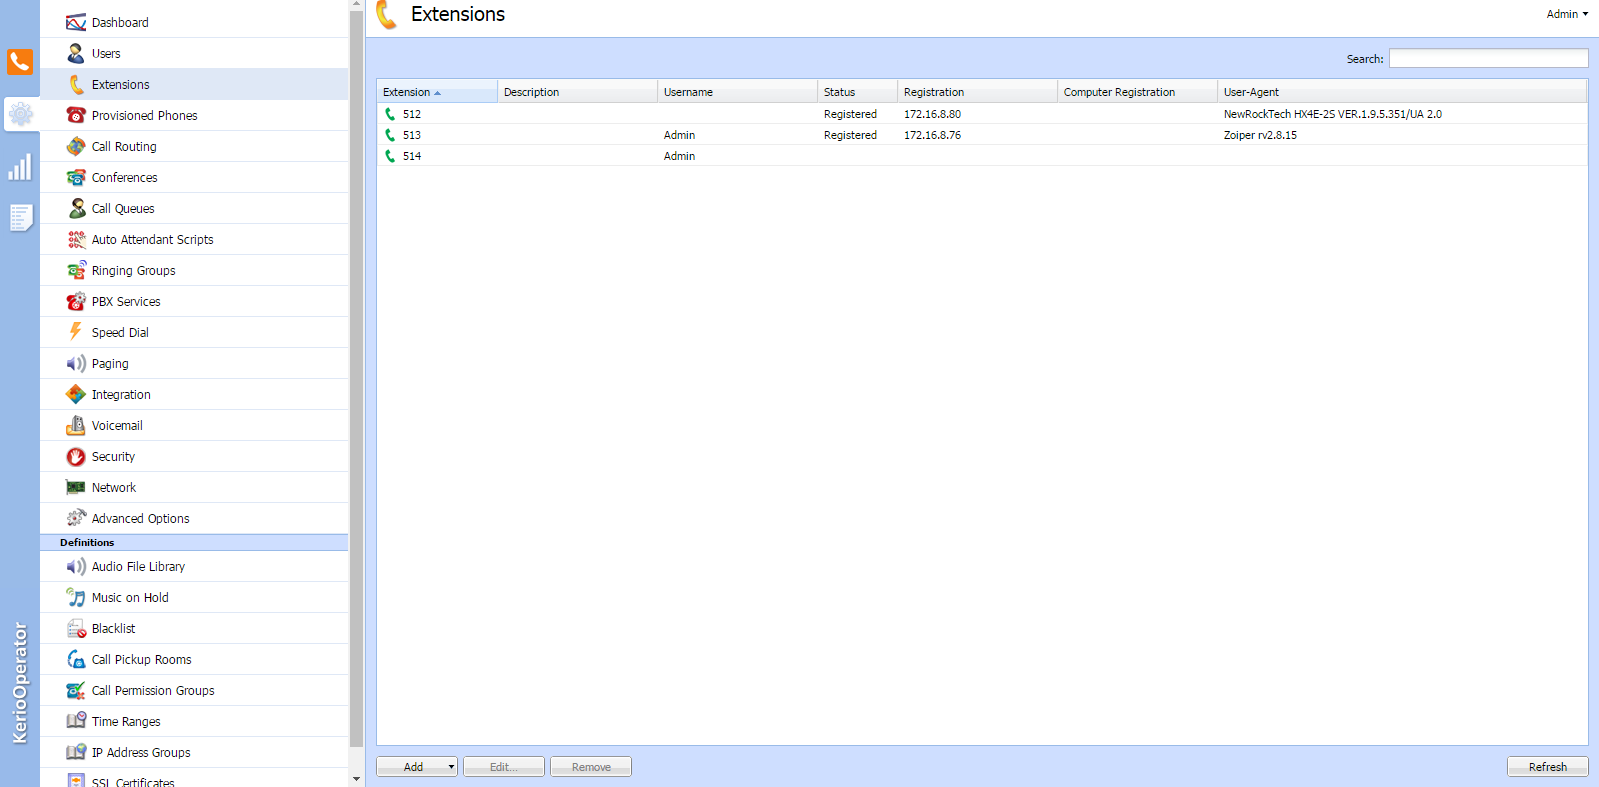Click the sidebar scroll up arrow

[x=357, y=5]
